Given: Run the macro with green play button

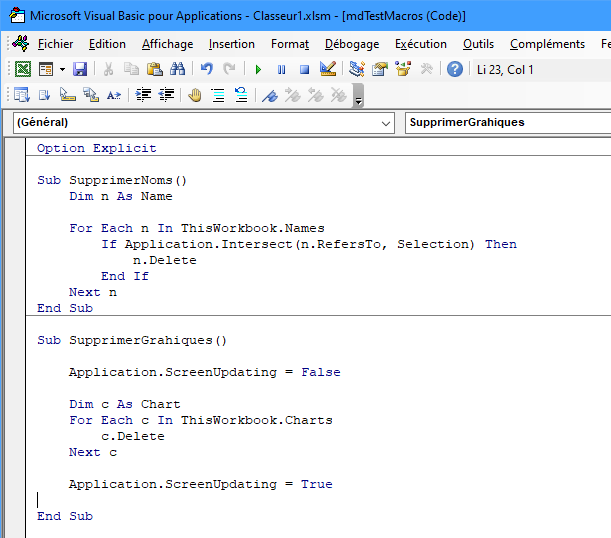Looking at the screenshot, I should [258, 70].
